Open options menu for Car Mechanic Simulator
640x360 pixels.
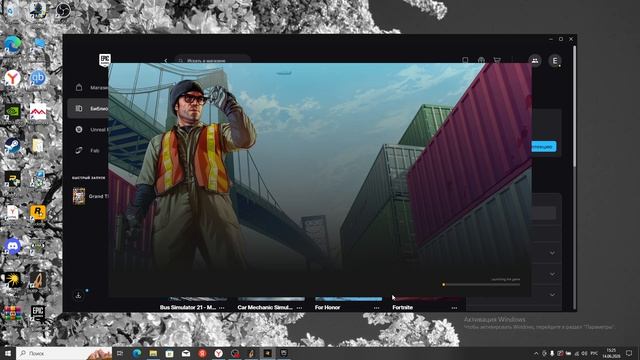click(x=299, y=308)
